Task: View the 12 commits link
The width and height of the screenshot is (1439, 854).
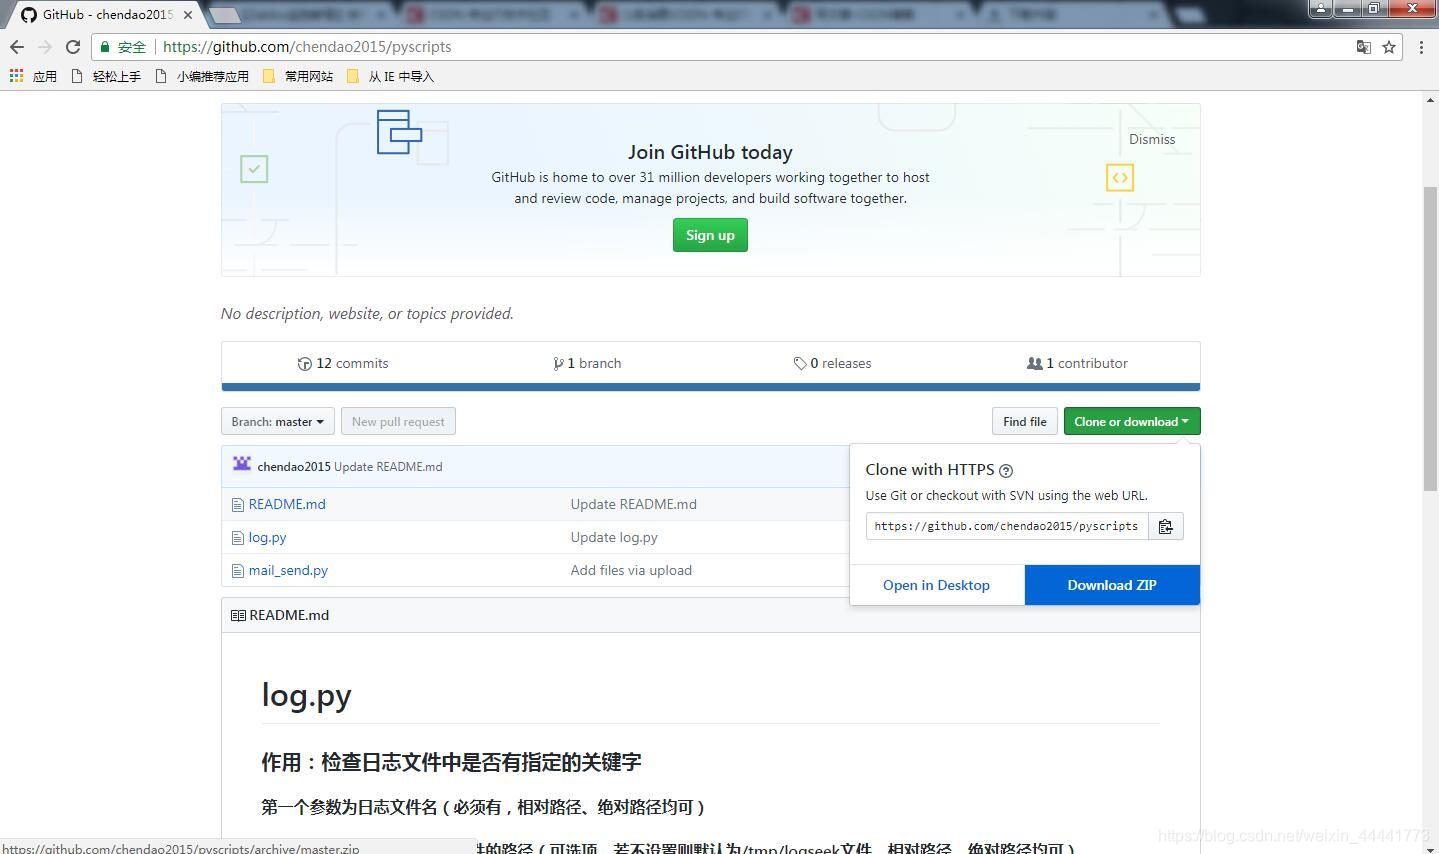Action: click(x=343, y=364)
